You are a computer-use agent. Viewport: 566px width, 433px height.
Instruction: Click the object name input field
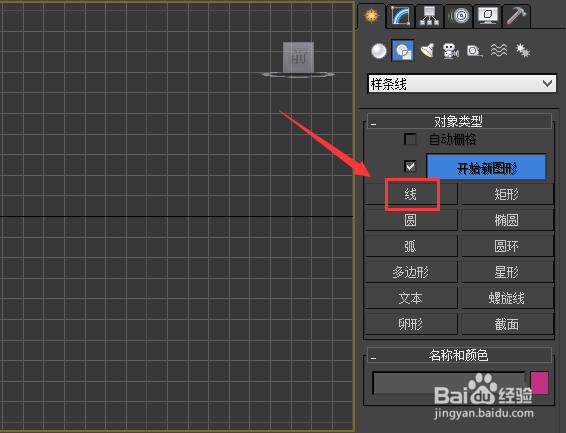(x=449, y=383)
